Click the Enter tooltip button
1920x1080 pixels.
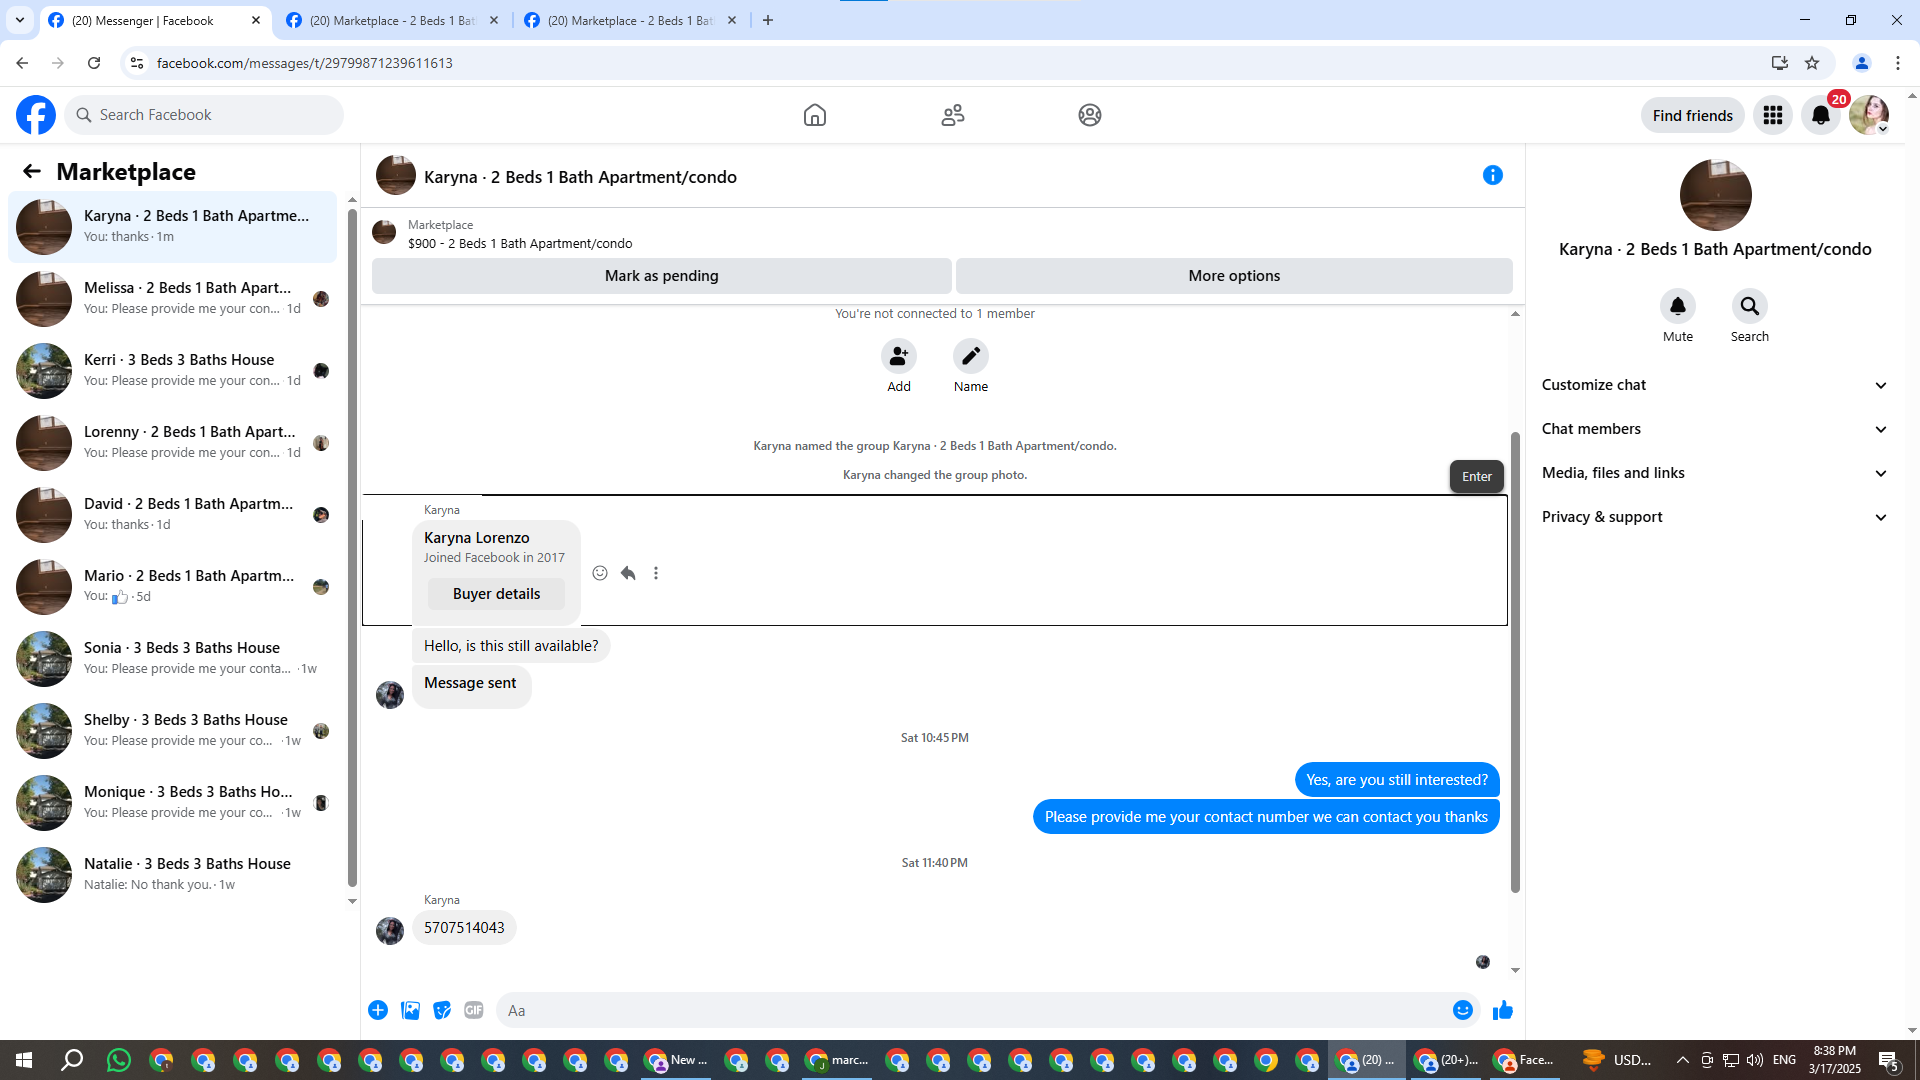(1476, 477)
